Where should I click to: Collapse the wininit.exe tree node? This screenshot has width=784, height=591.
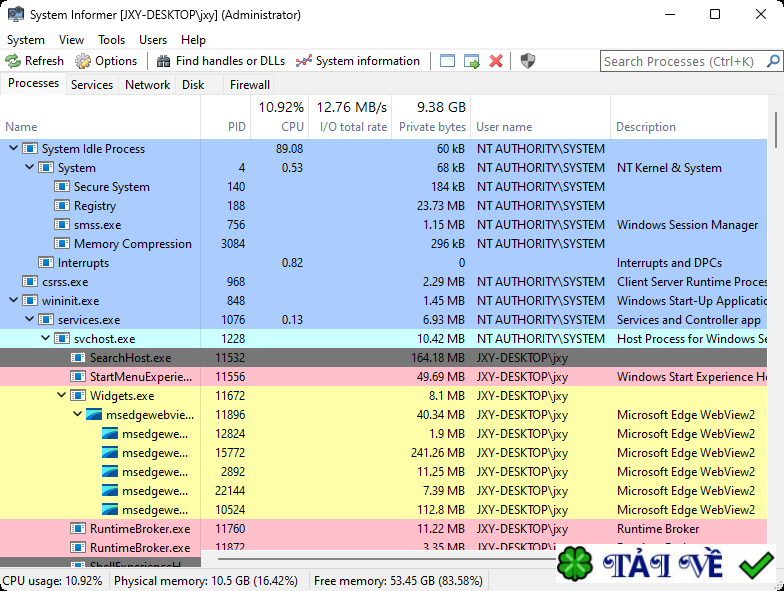[x=13, y=301]
